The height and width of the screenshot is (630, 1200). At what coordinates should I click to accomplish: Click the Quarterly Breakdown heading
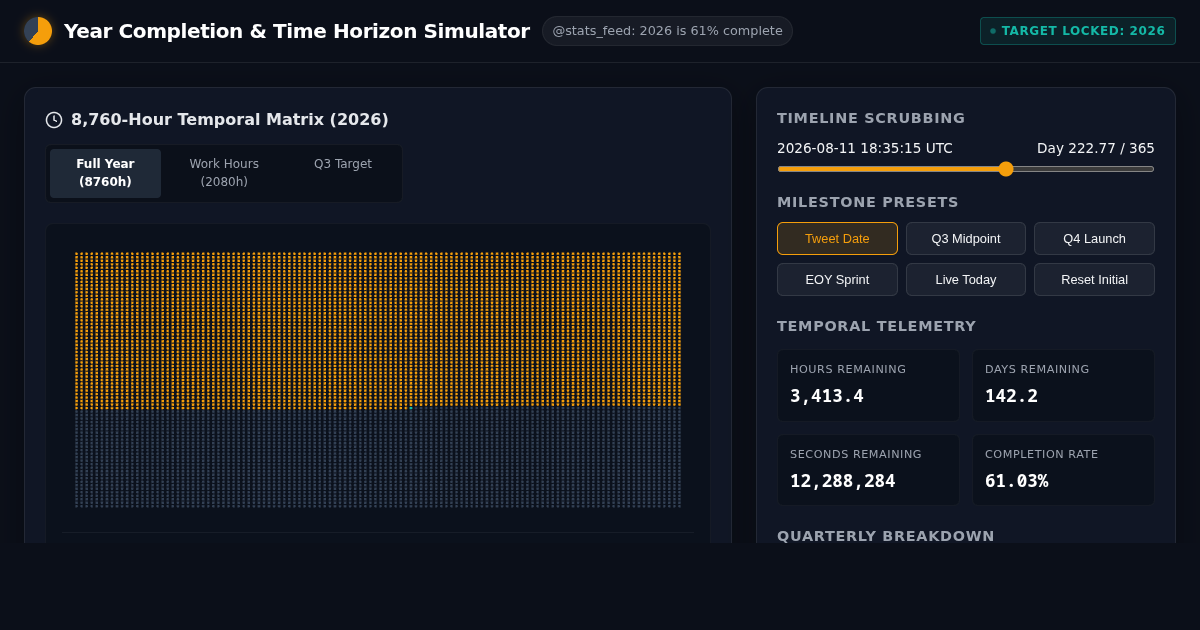tap(886, 536)
